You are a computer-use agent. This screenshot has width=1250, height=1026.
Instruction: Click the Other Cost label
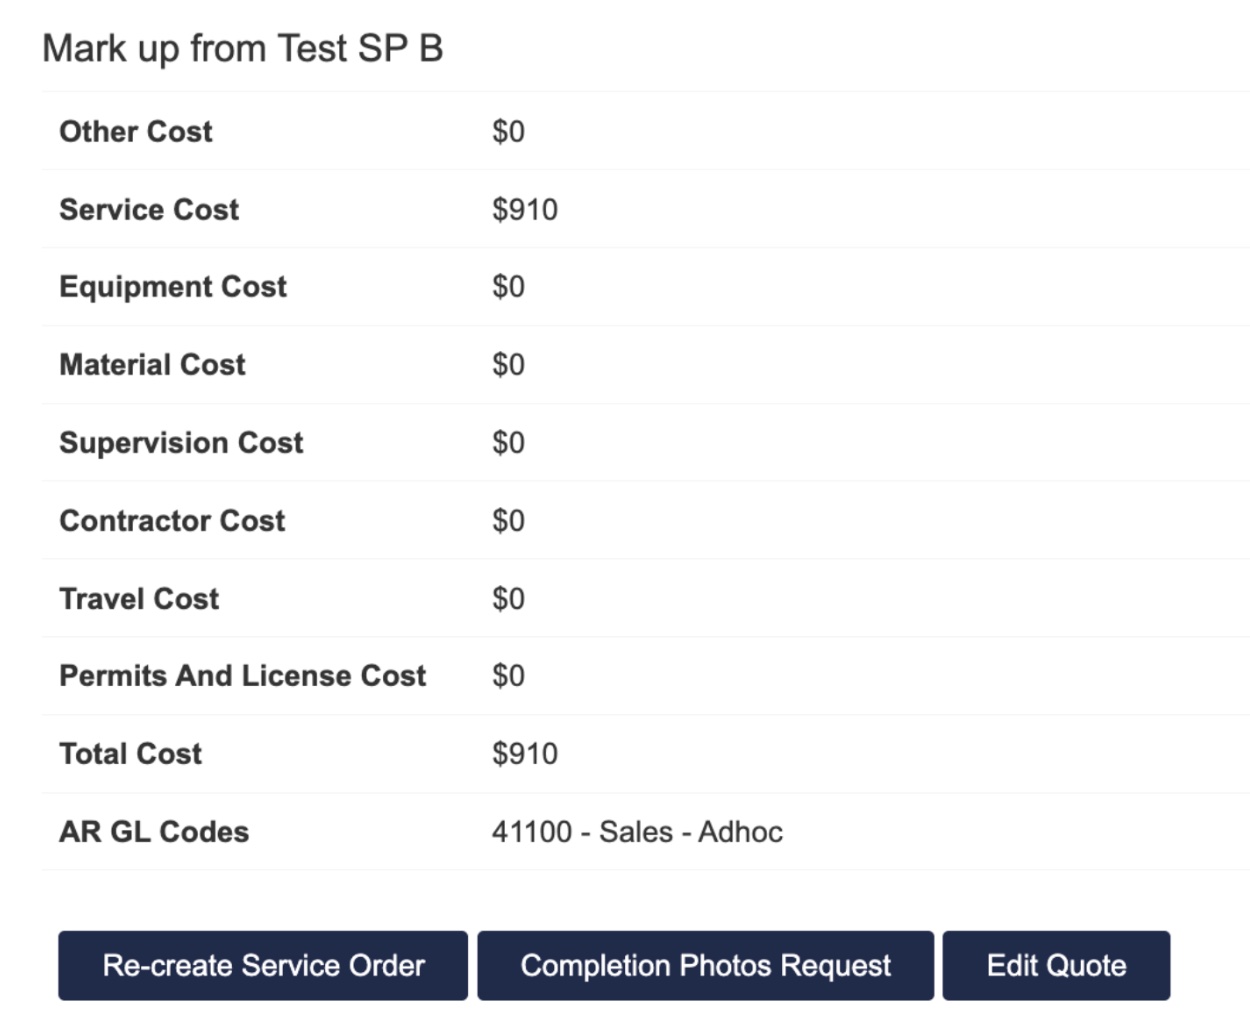tap(136, 131)
